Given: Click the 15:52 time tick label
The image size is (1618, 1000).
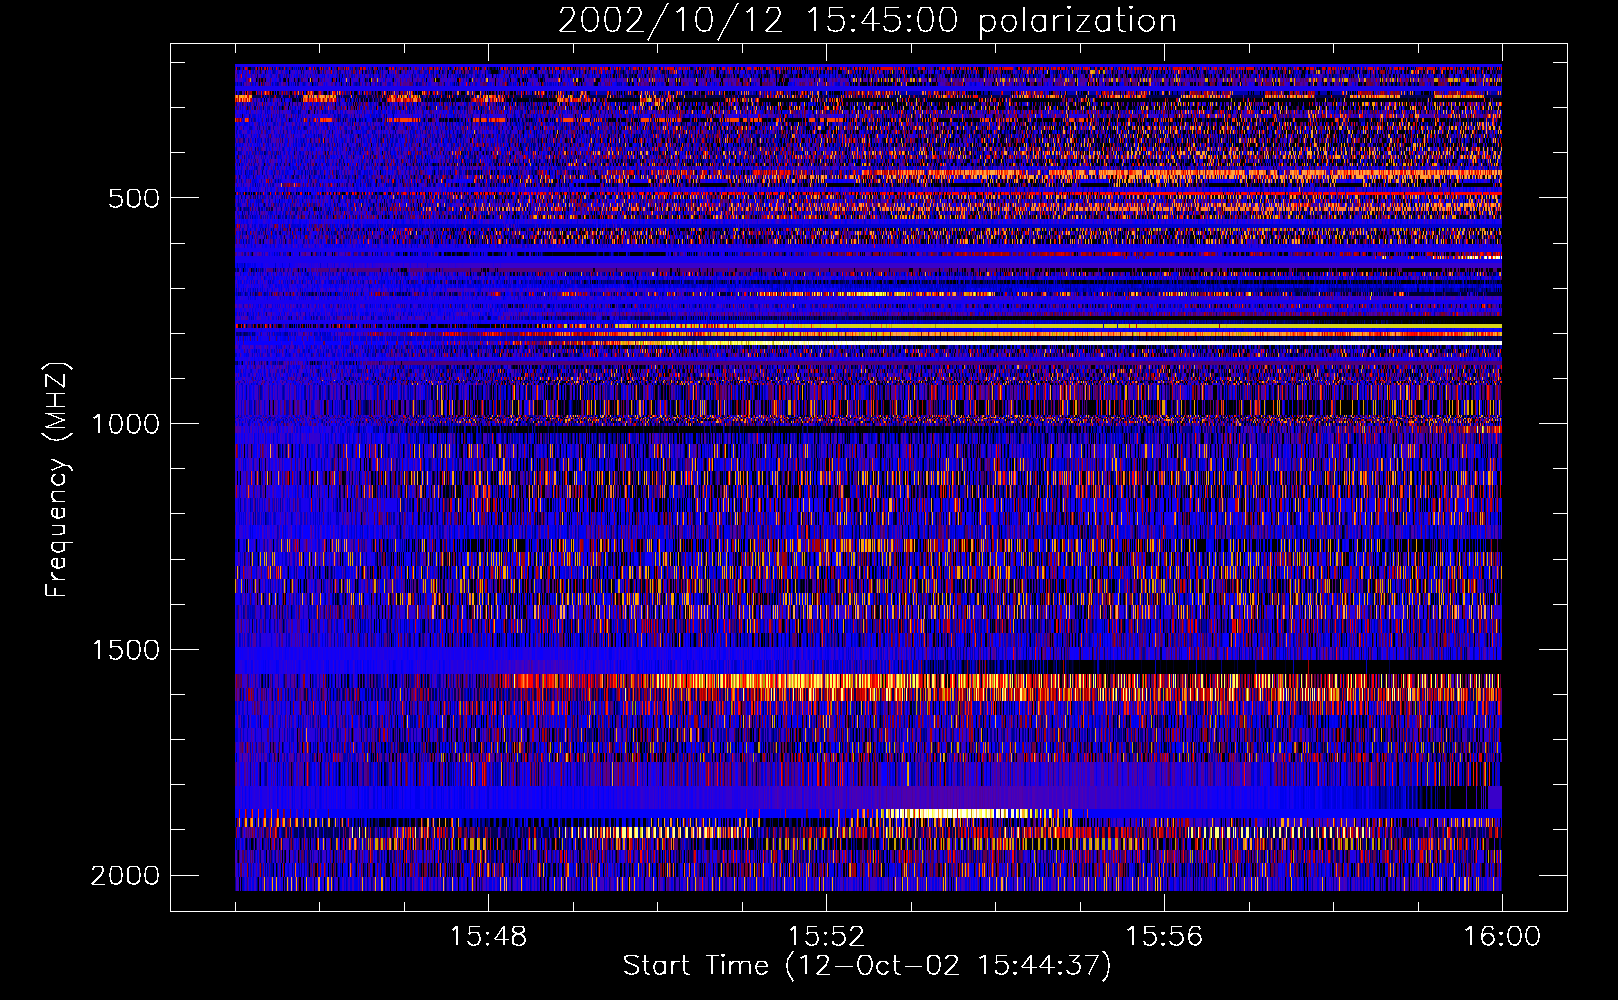Looking at the screenshot, I should (826, 937).
